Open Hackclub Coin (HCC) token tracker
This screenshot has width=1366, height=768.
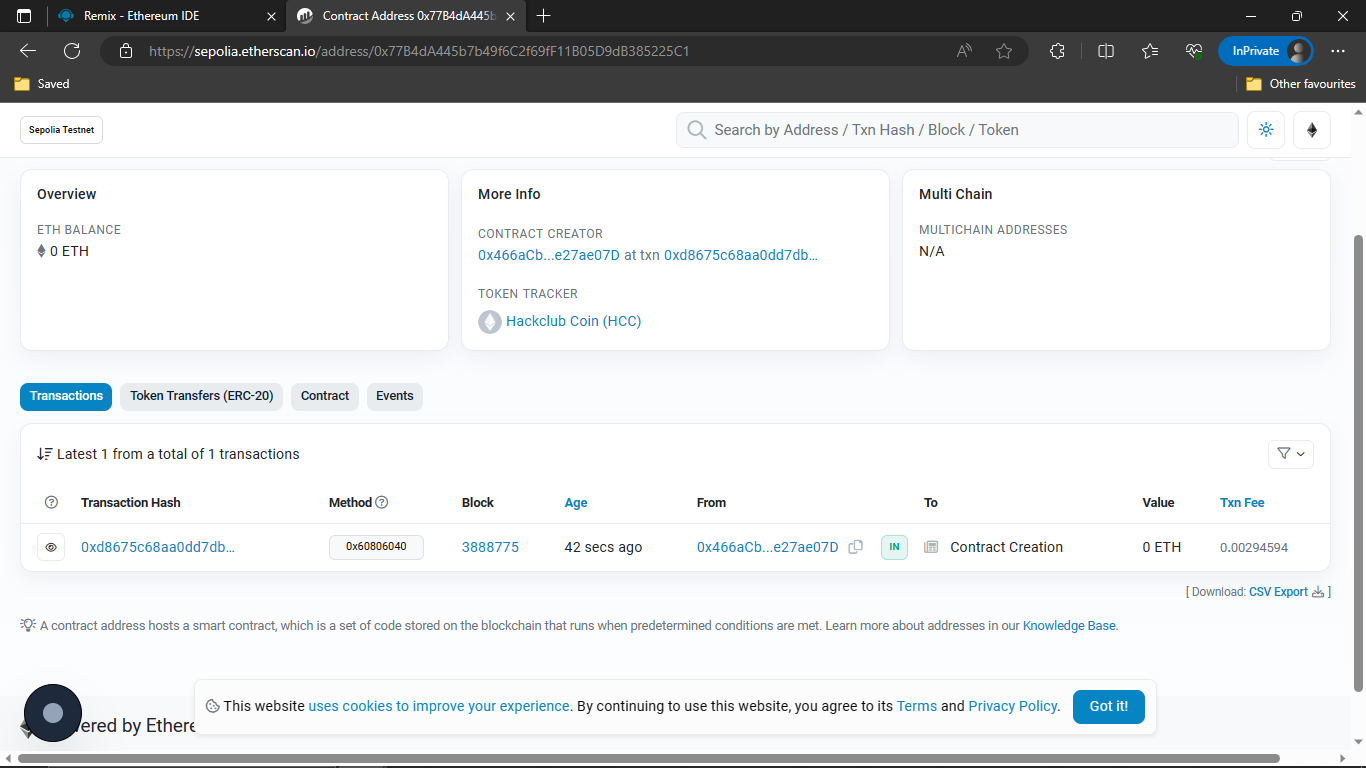pos(574,321)
